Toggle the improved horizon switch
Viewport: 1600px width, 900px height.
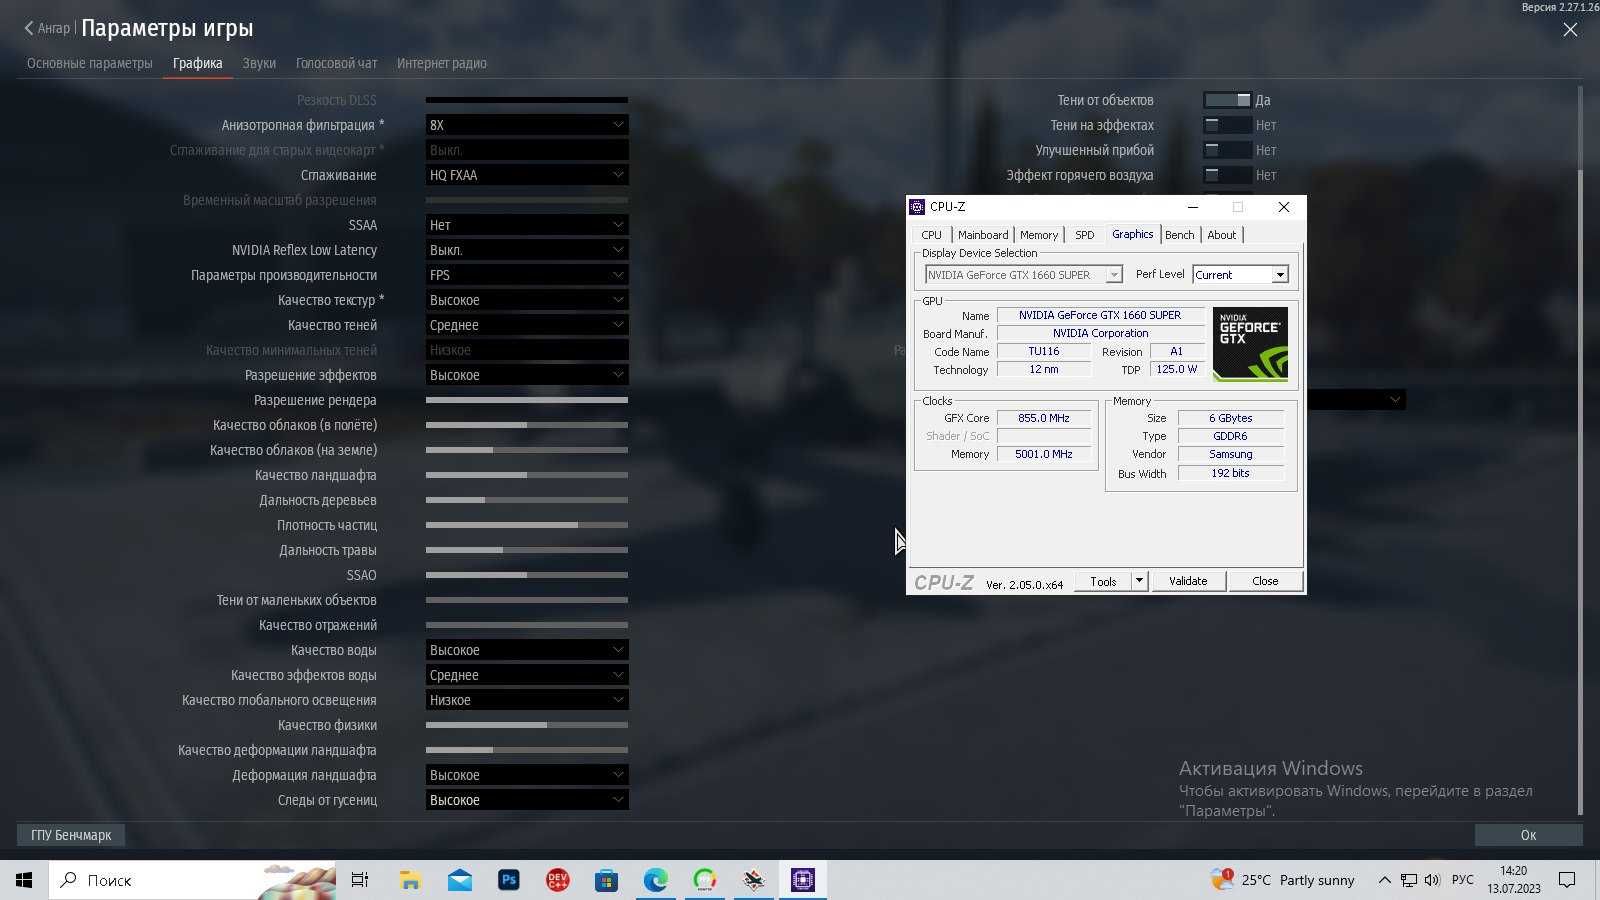pyautogui.click(x=1227, y=150)
